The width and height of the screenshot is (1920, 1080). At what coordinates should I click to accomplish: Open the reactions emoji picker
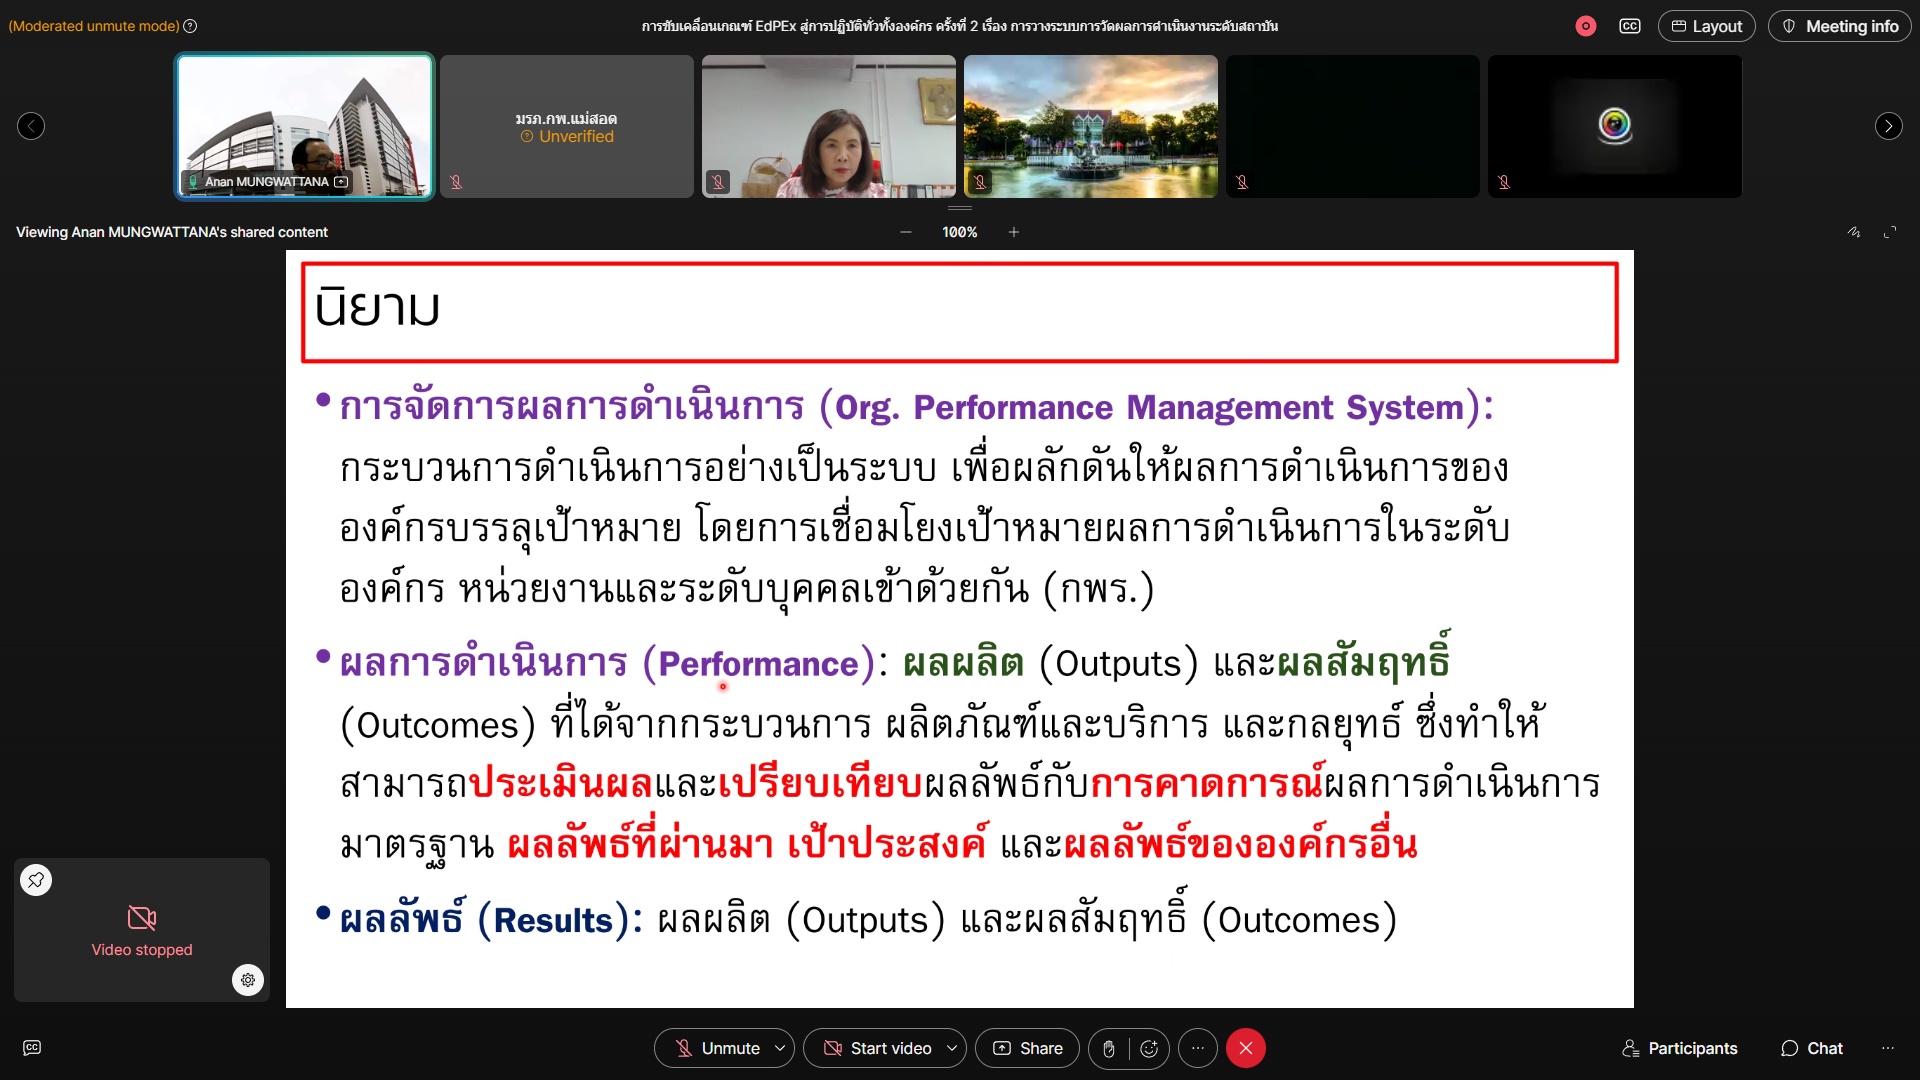[1149, 1048]
